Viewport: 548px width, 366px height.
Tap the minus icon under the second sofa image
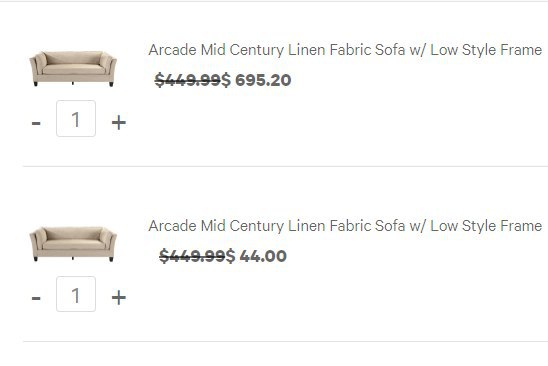pyautogui.click(x=36, y=298)
